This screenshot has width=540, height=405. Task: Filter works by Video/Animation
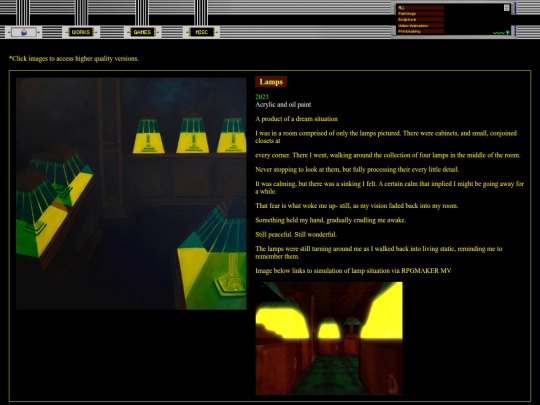coord(420,25)
